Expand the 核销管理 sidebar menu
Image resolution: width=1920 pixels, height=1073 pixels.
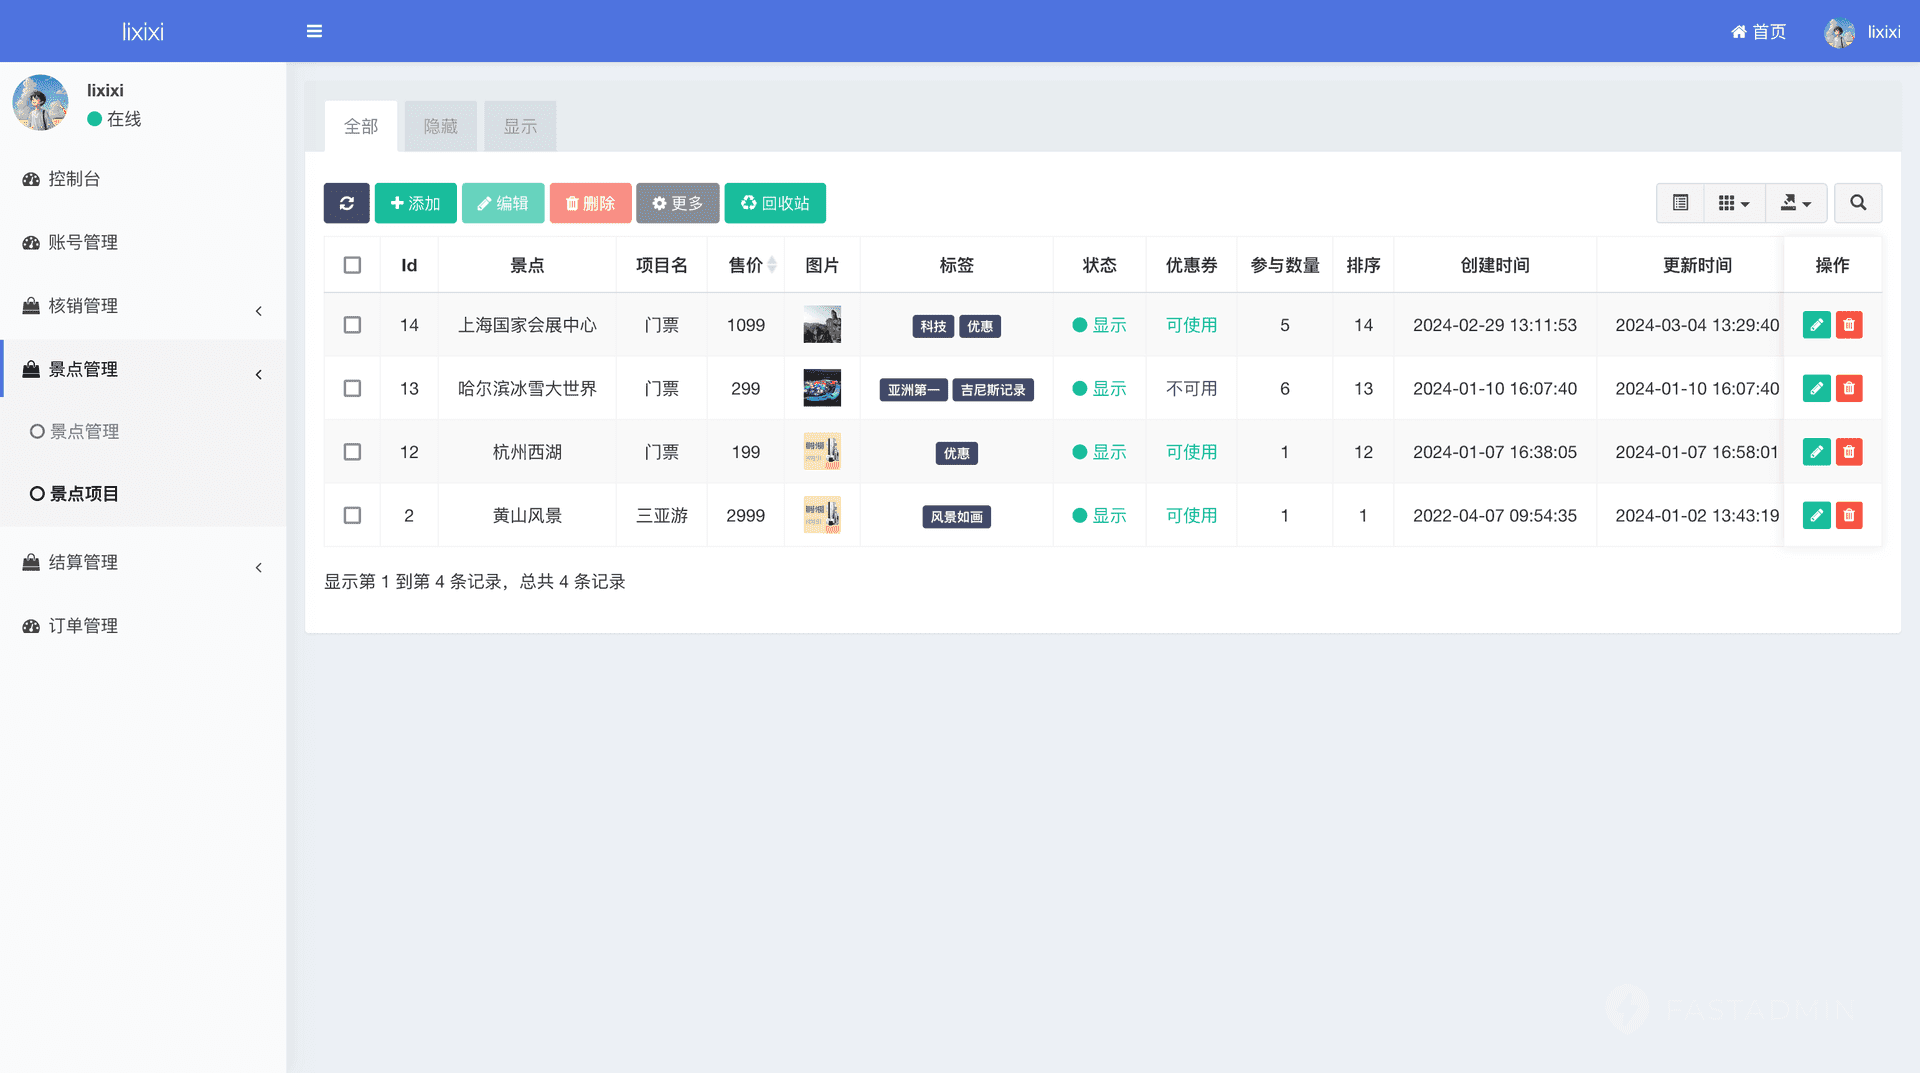[143, 306]
